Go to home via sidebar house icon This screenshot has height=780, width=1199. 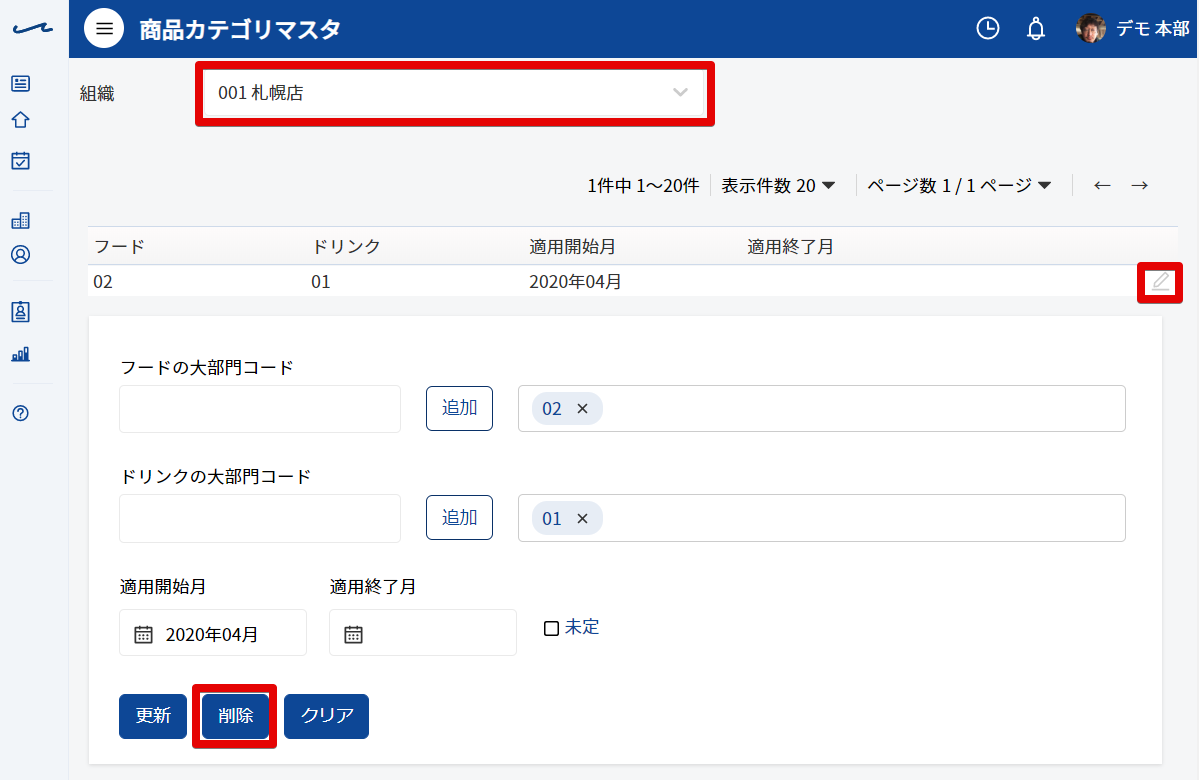21,120
